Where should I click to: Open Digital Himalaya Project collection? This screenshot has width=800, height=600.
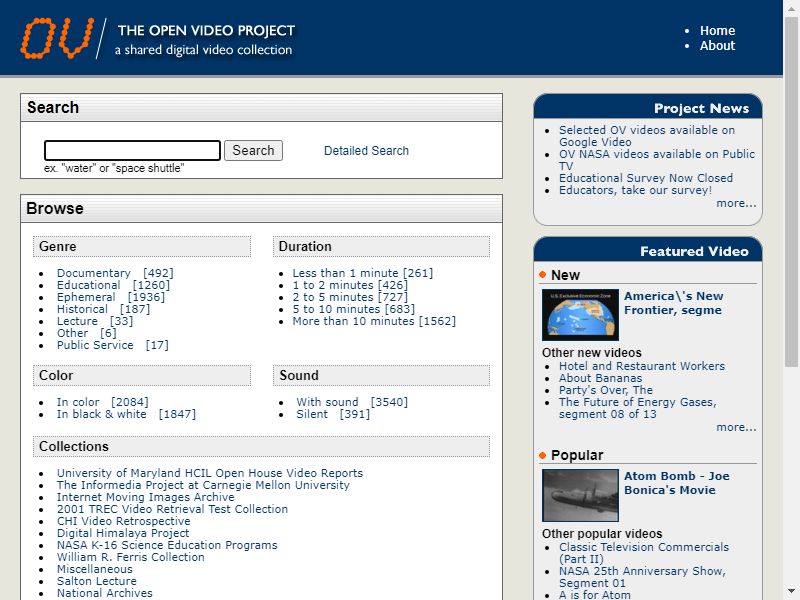click(x=123, y=533)
